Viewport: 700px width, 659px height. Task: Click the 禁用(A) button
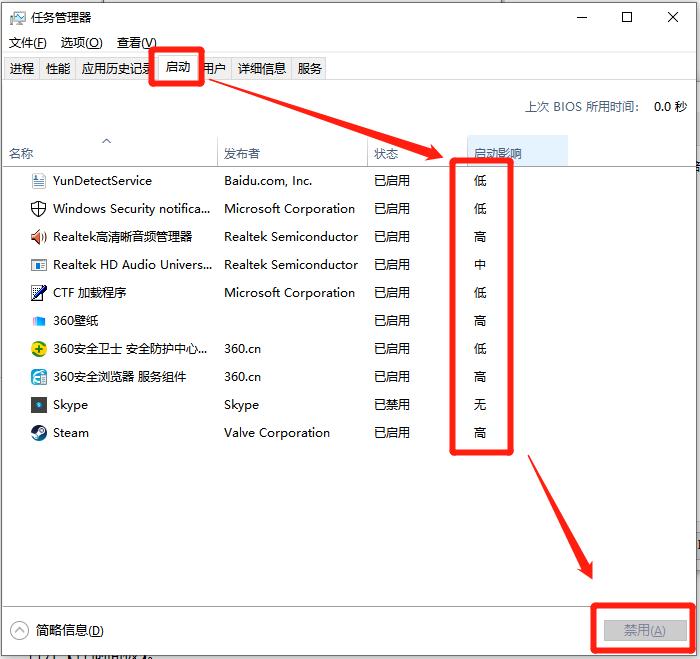point(645,631)
